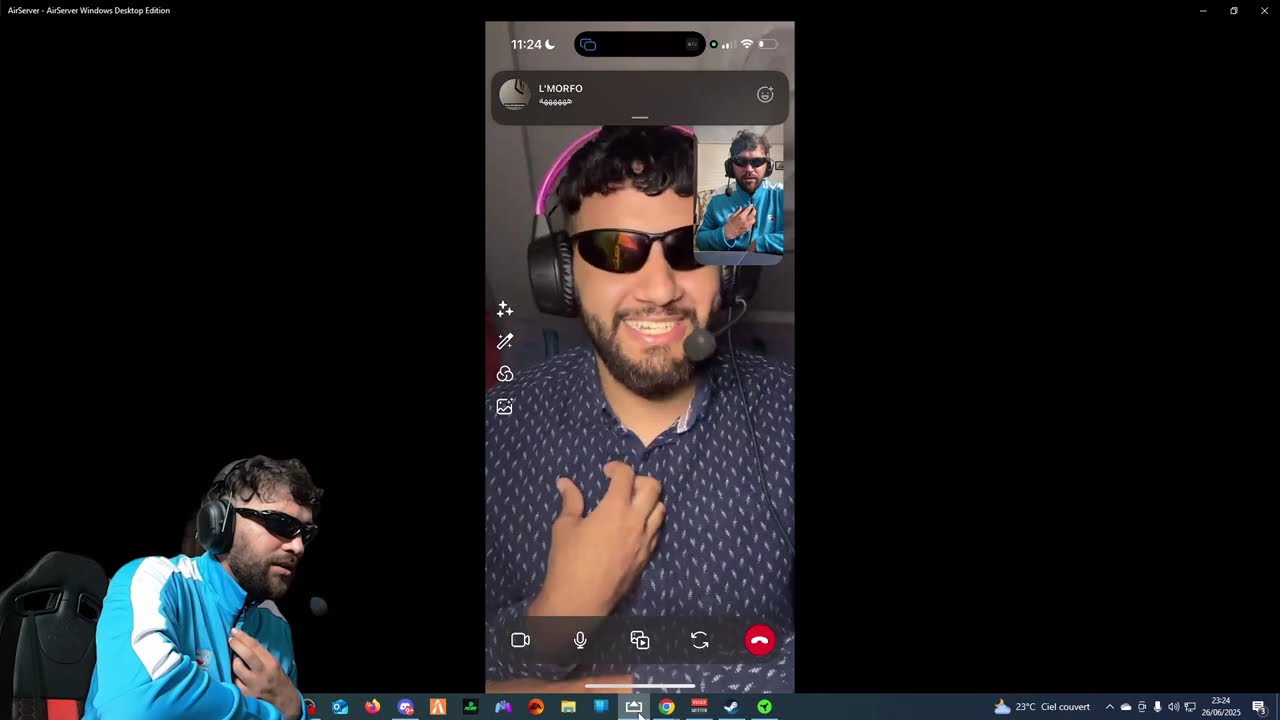This screenshot has width=1280, height=720.
Task: Toggle the video camera in the call
Action: 520,640
